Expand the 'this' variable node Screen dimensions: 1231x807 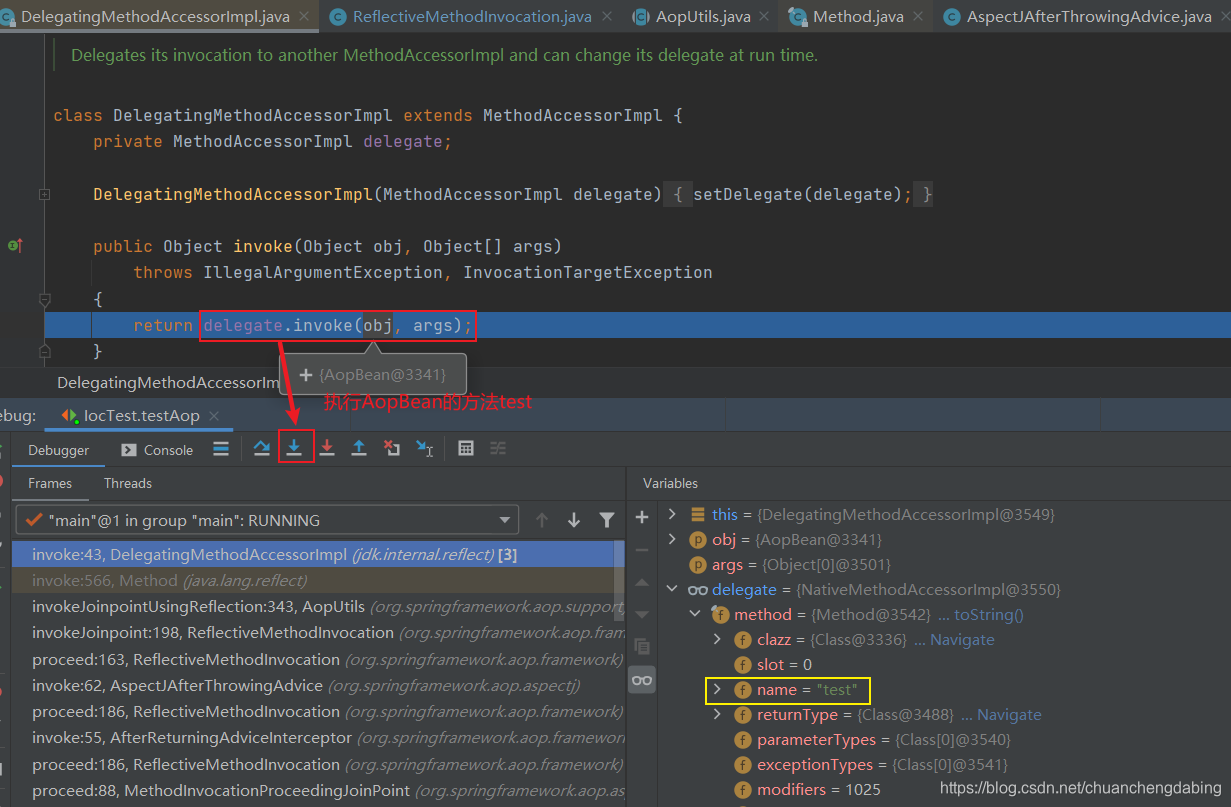[x=672, y=514]
